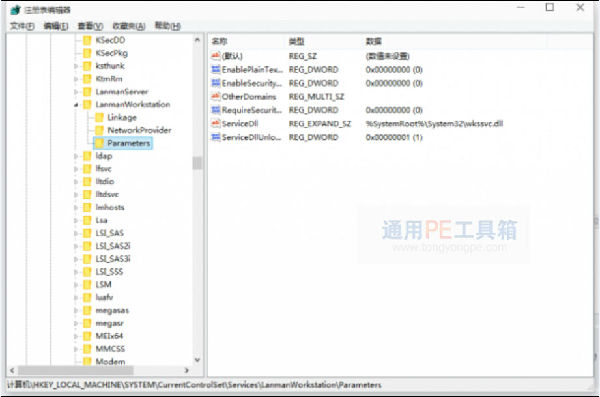Expand the KtmRm tree node

(x=76, y=79)
